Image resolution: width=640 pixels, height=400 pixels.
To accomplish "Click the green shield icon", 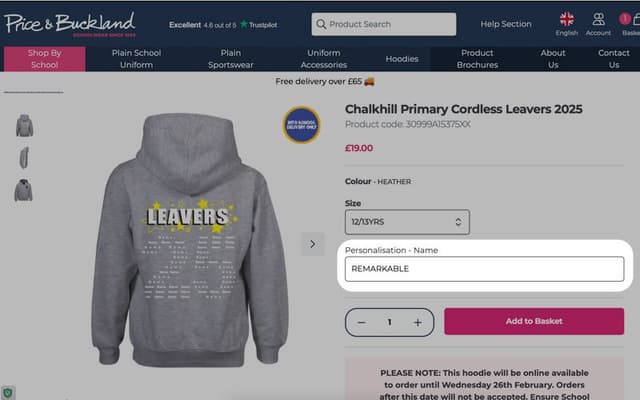I will (x=8, y=393).
